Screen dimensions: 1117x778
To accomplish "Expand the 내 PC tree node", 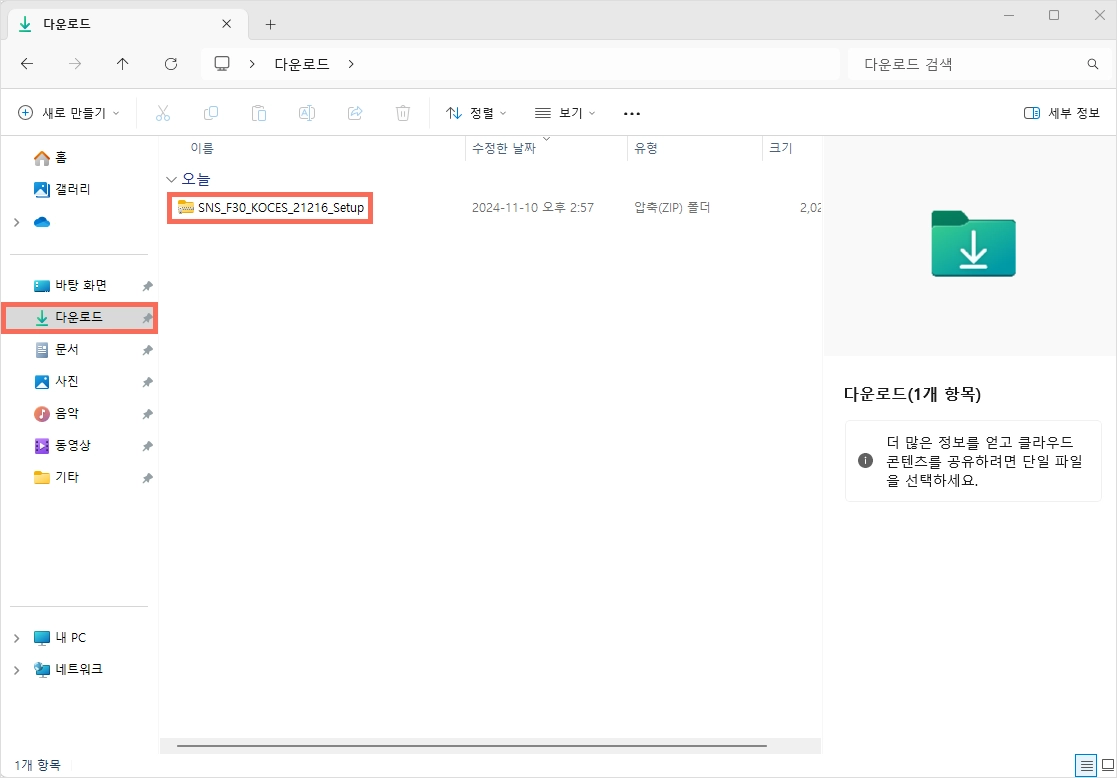I will [16, 638].
